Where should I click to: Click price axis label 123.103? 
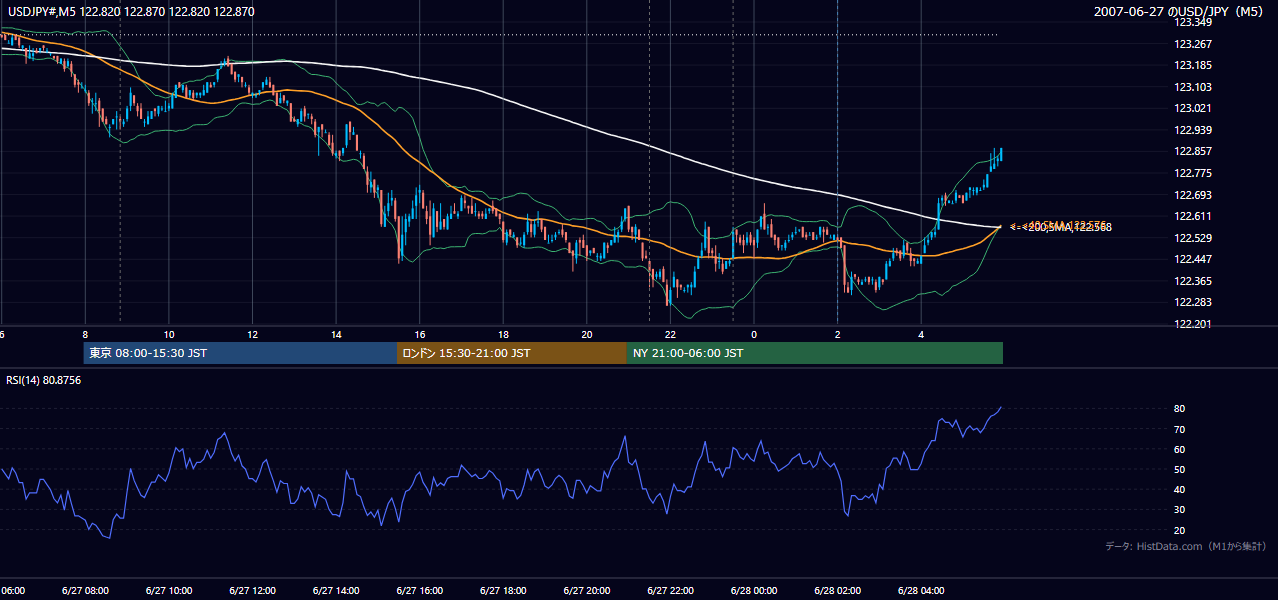(x=1193, y=87)
